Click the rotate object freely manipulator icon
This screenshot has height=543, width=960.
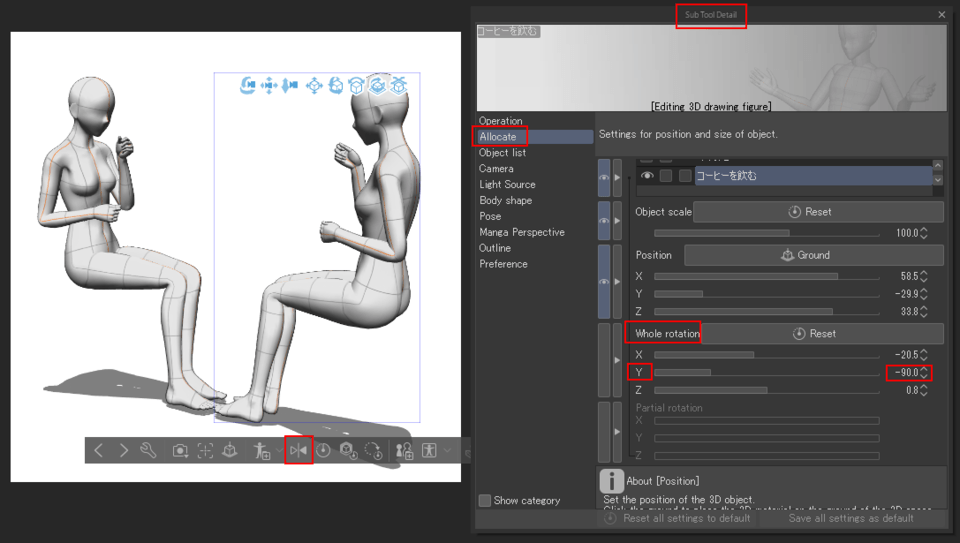(336, 85)
